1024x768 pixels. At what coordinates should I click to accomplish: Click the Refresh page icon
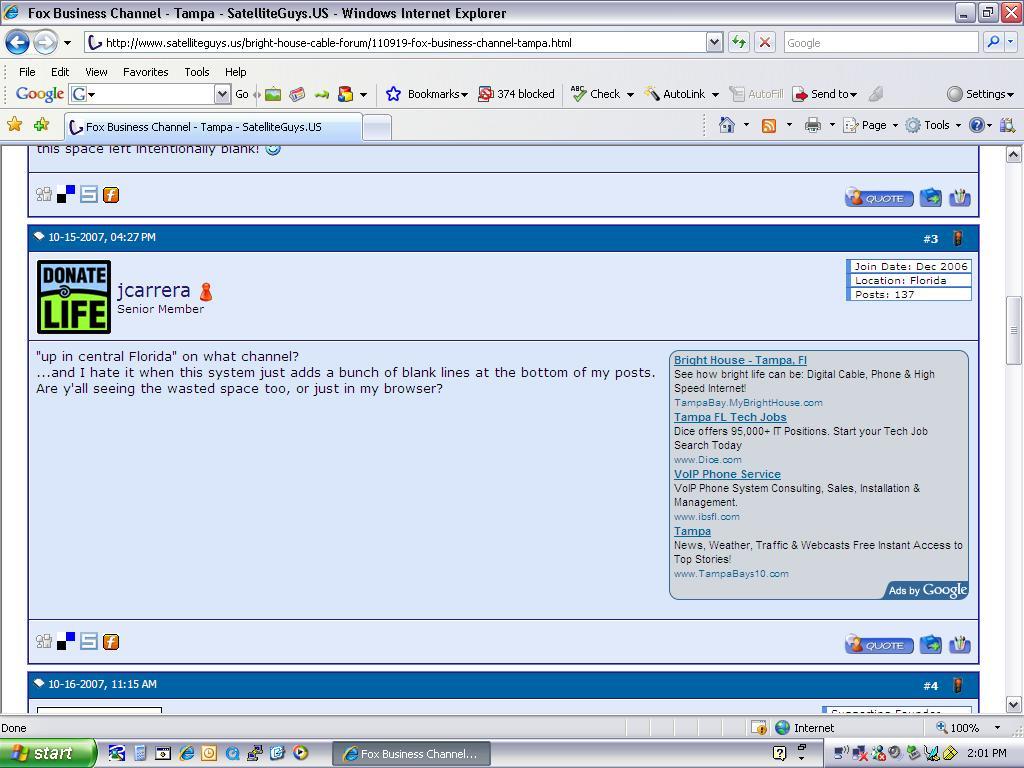click(739, 42)
